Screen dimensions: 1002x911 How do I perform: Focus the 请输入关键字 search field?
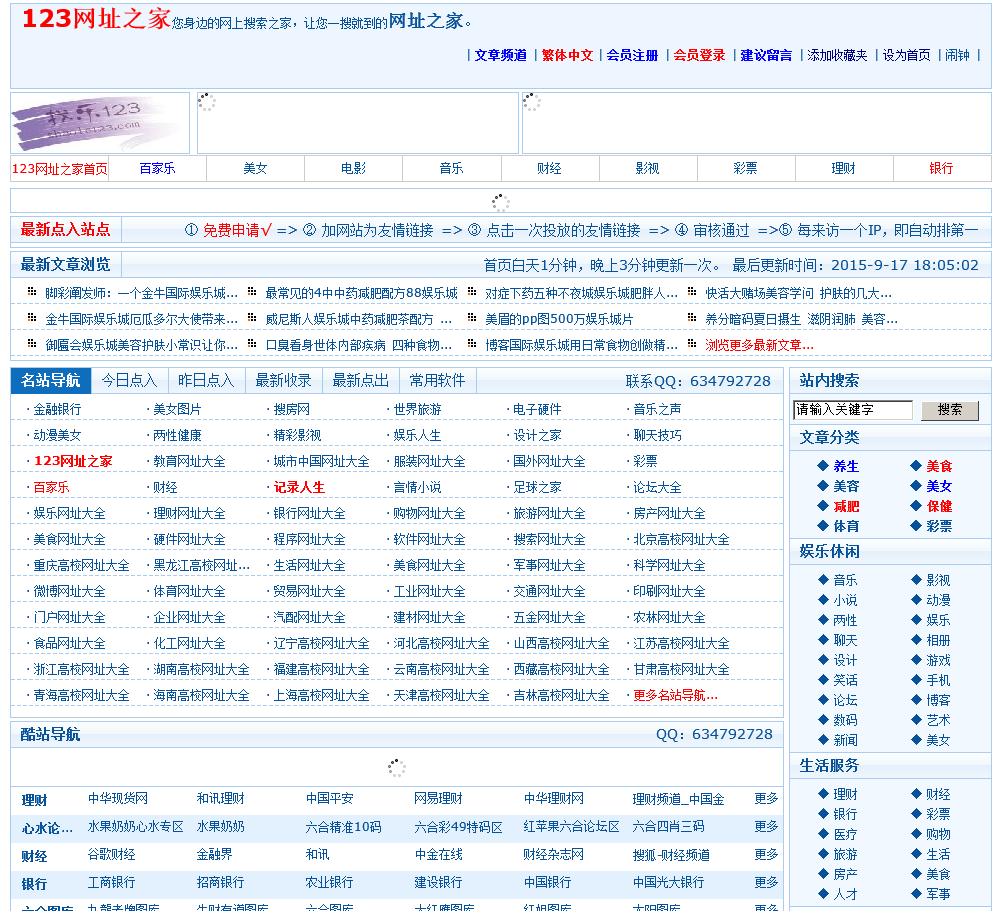(x=852, y=410)
